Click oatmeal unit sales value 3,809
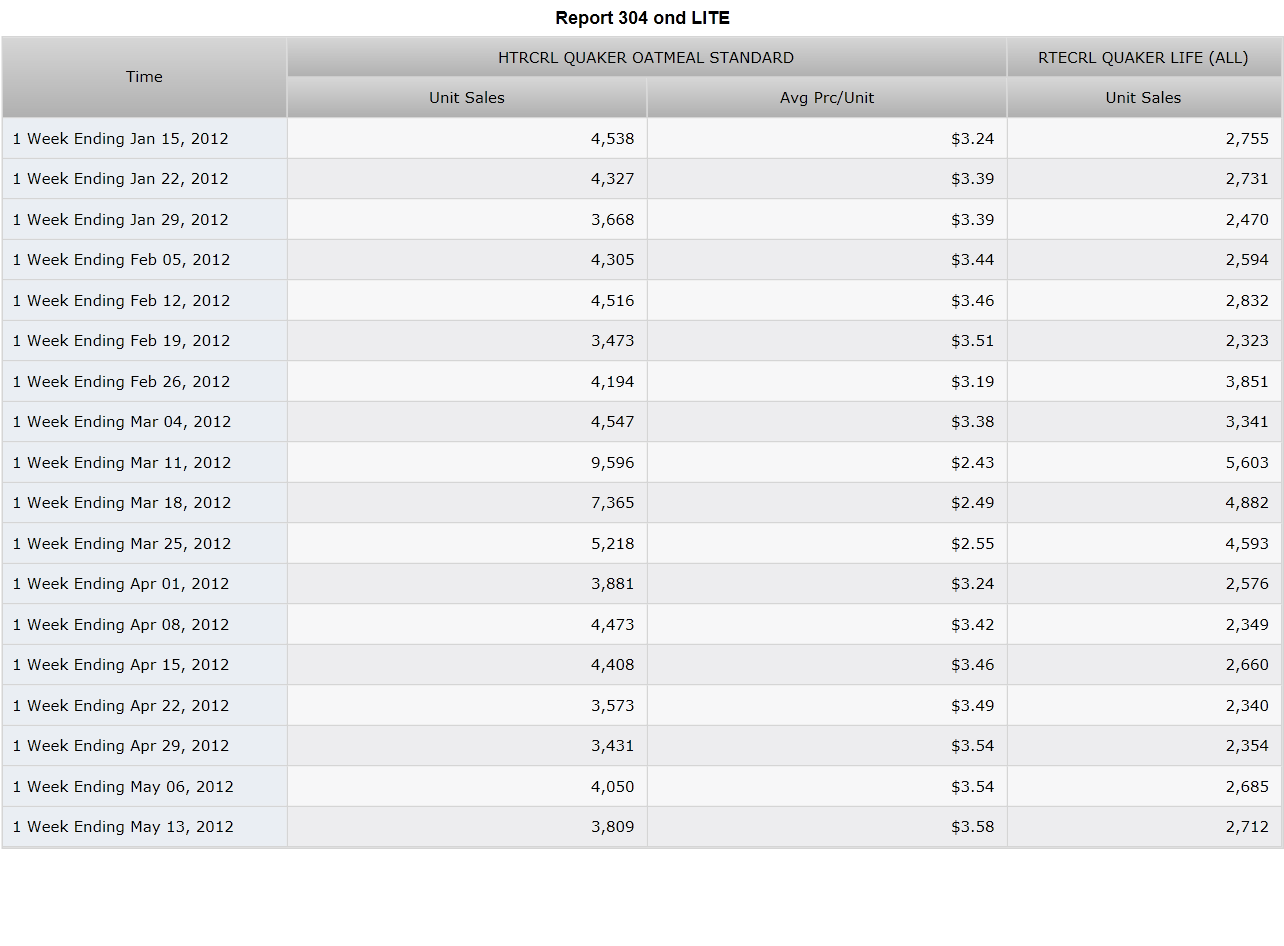Image resolution: width=1284 pixels, height=946 pixels. click(612, 827)
